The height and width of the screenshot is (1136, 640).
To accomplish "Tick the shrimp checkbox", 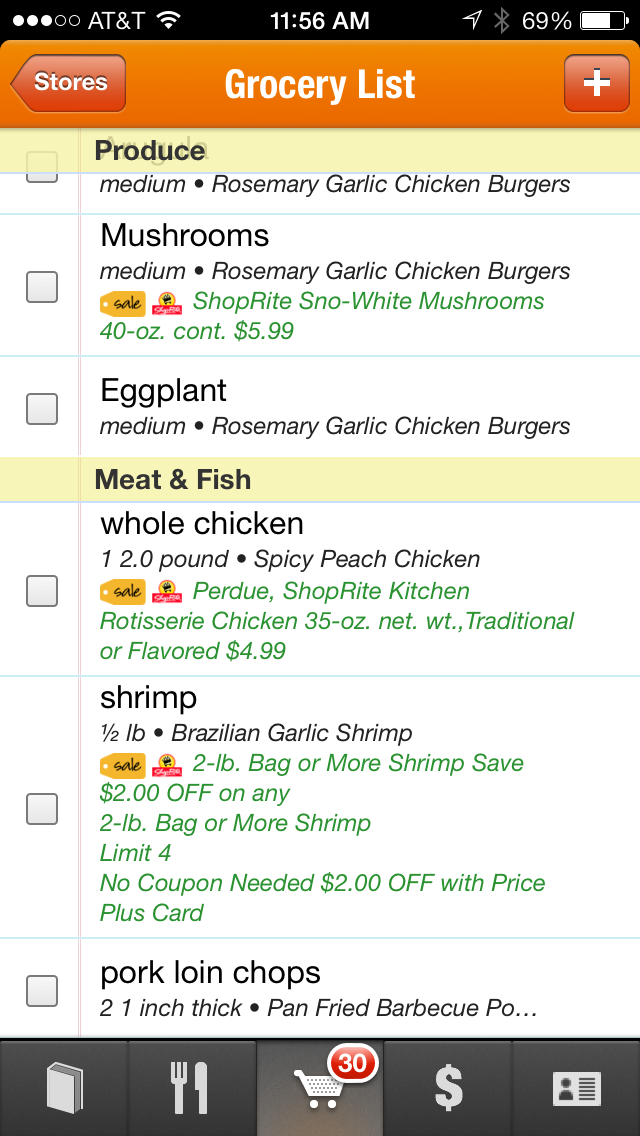I will [41, 808].
